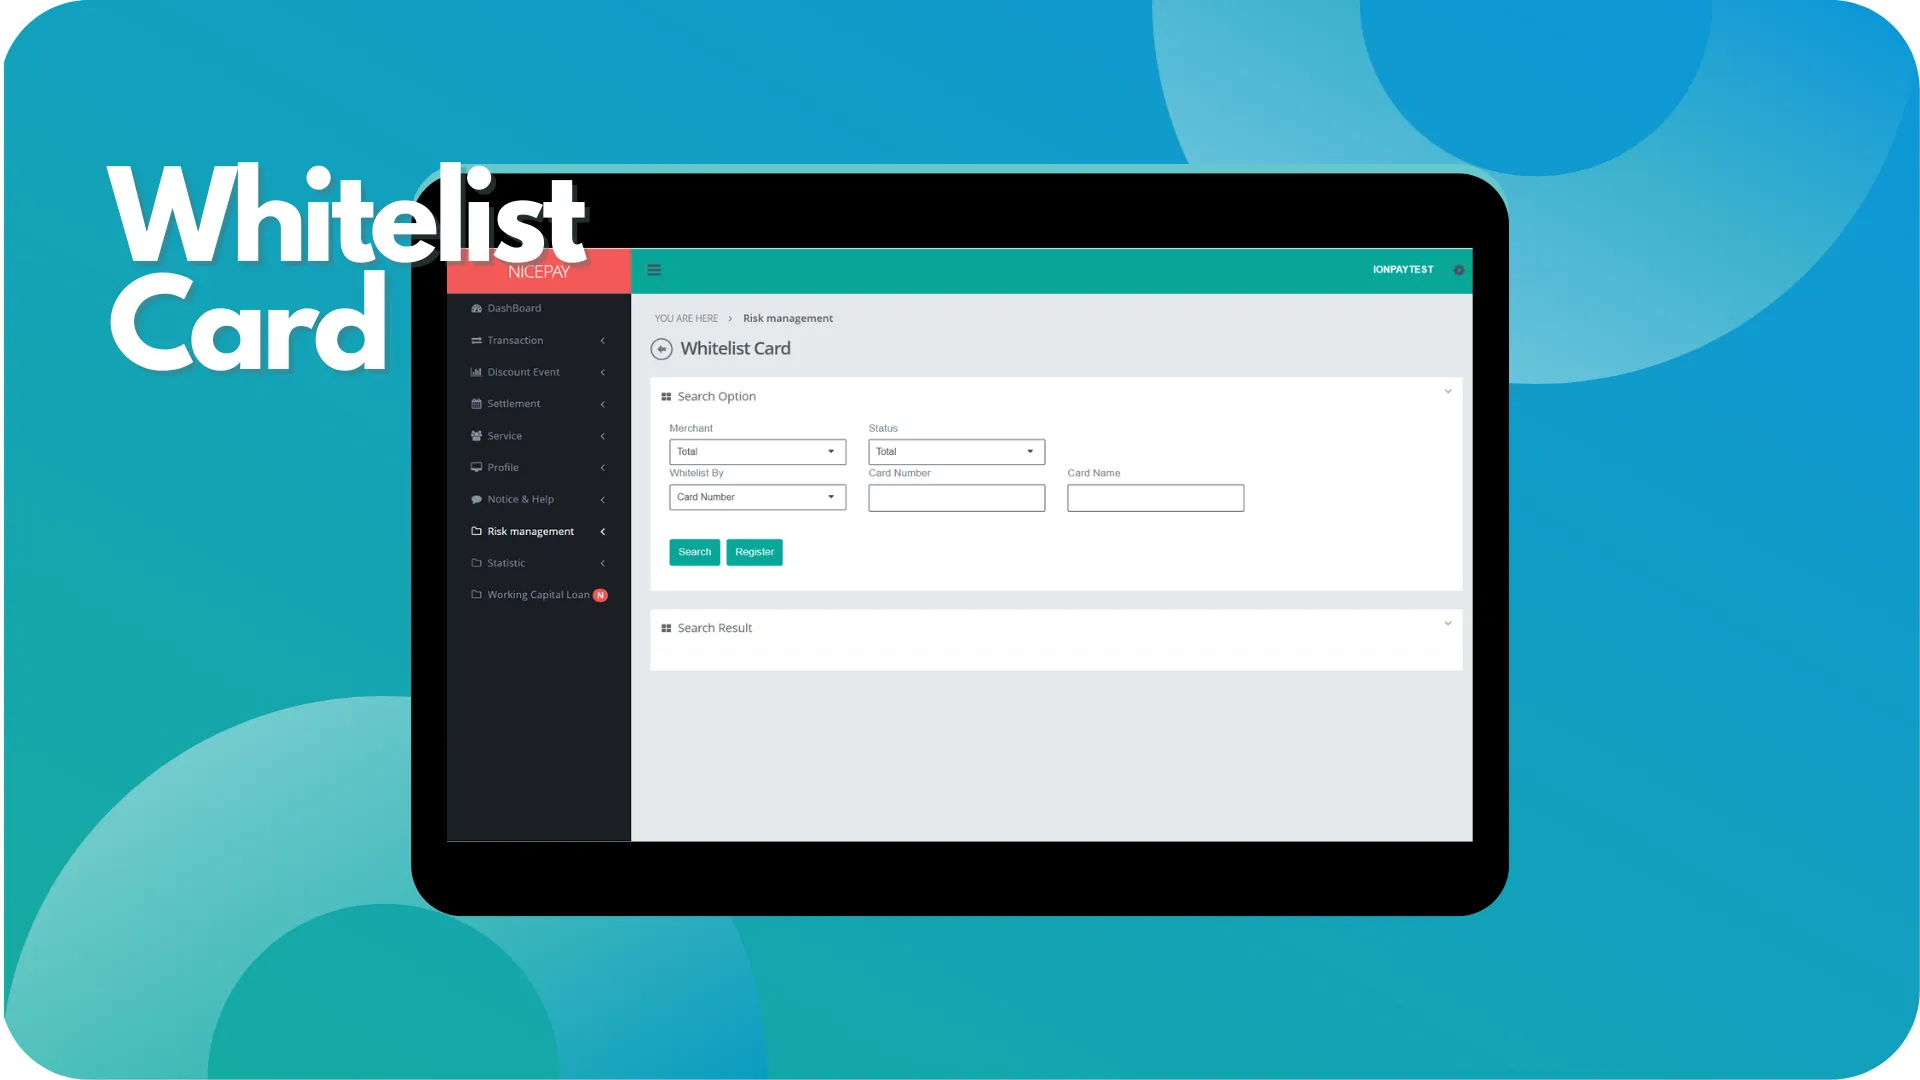Click the Card Number input field
This screenshot has height=1080, width=1920.
pos(956,497)
